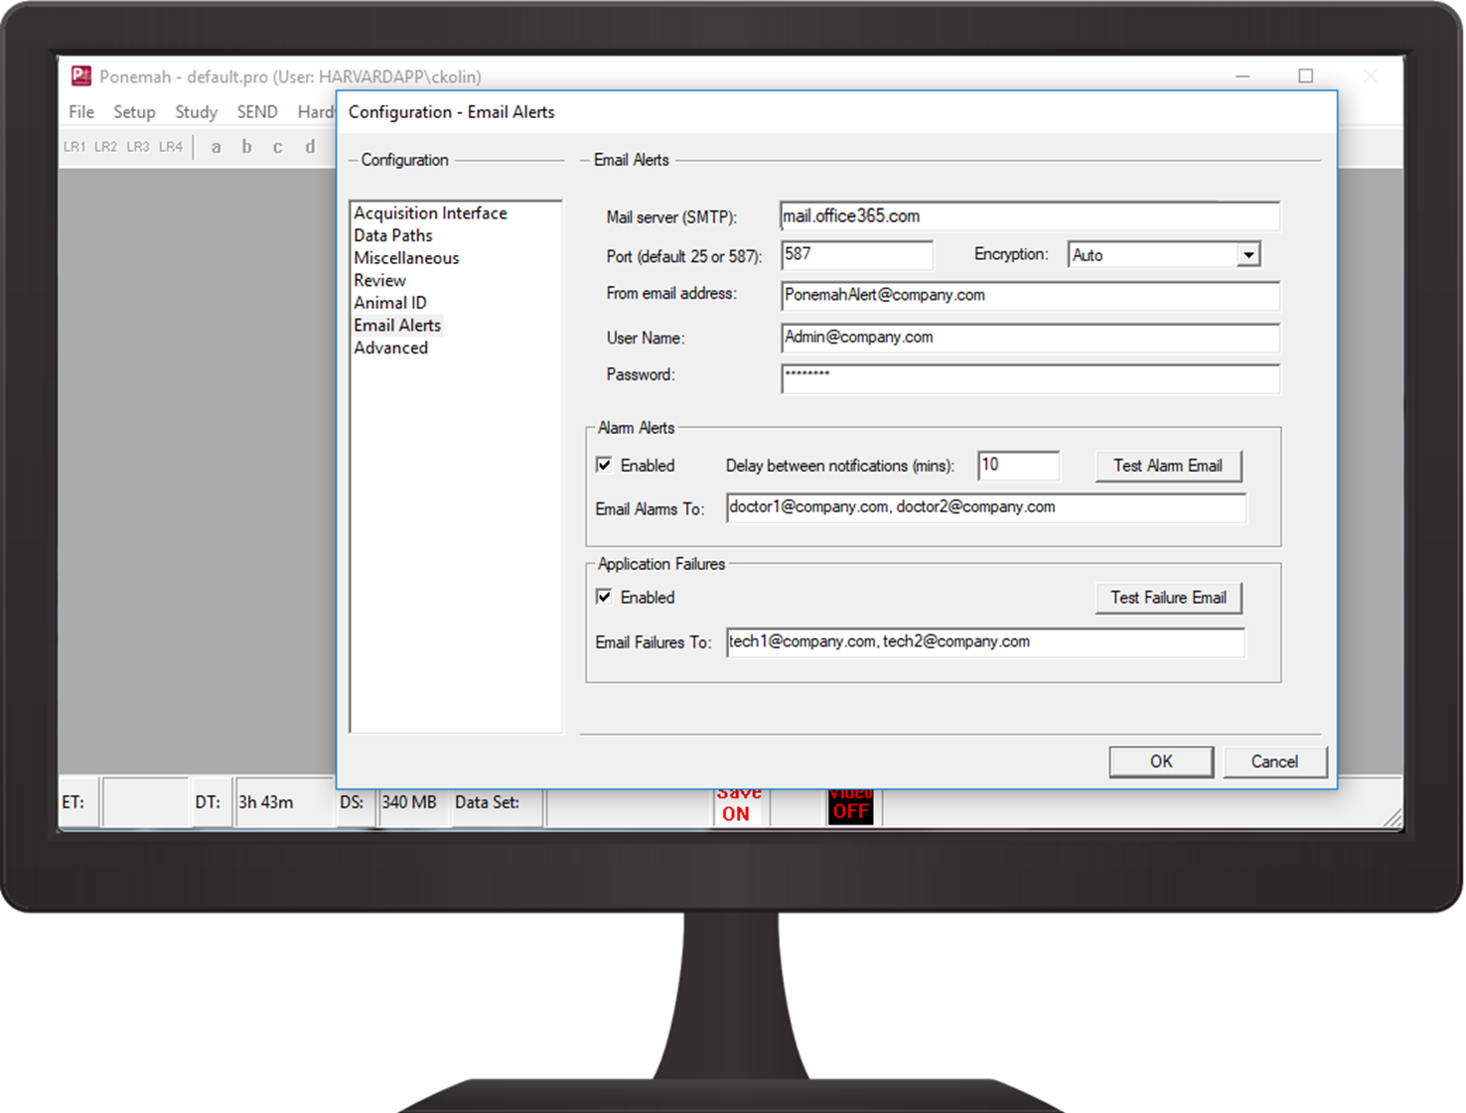
Task: Select the LR3 toolbar button
Action: click(138, 147)
